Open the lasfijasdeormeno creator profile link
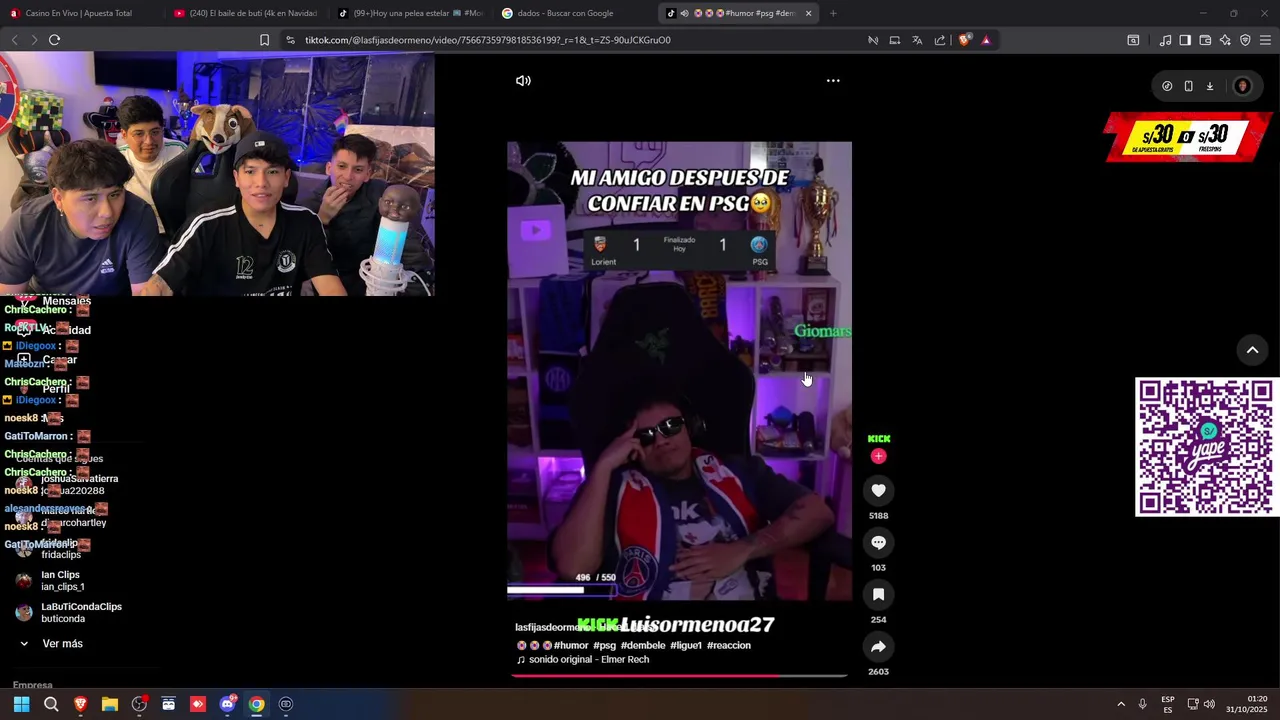This screenshot has height=720, width=1280. point(554,627)
